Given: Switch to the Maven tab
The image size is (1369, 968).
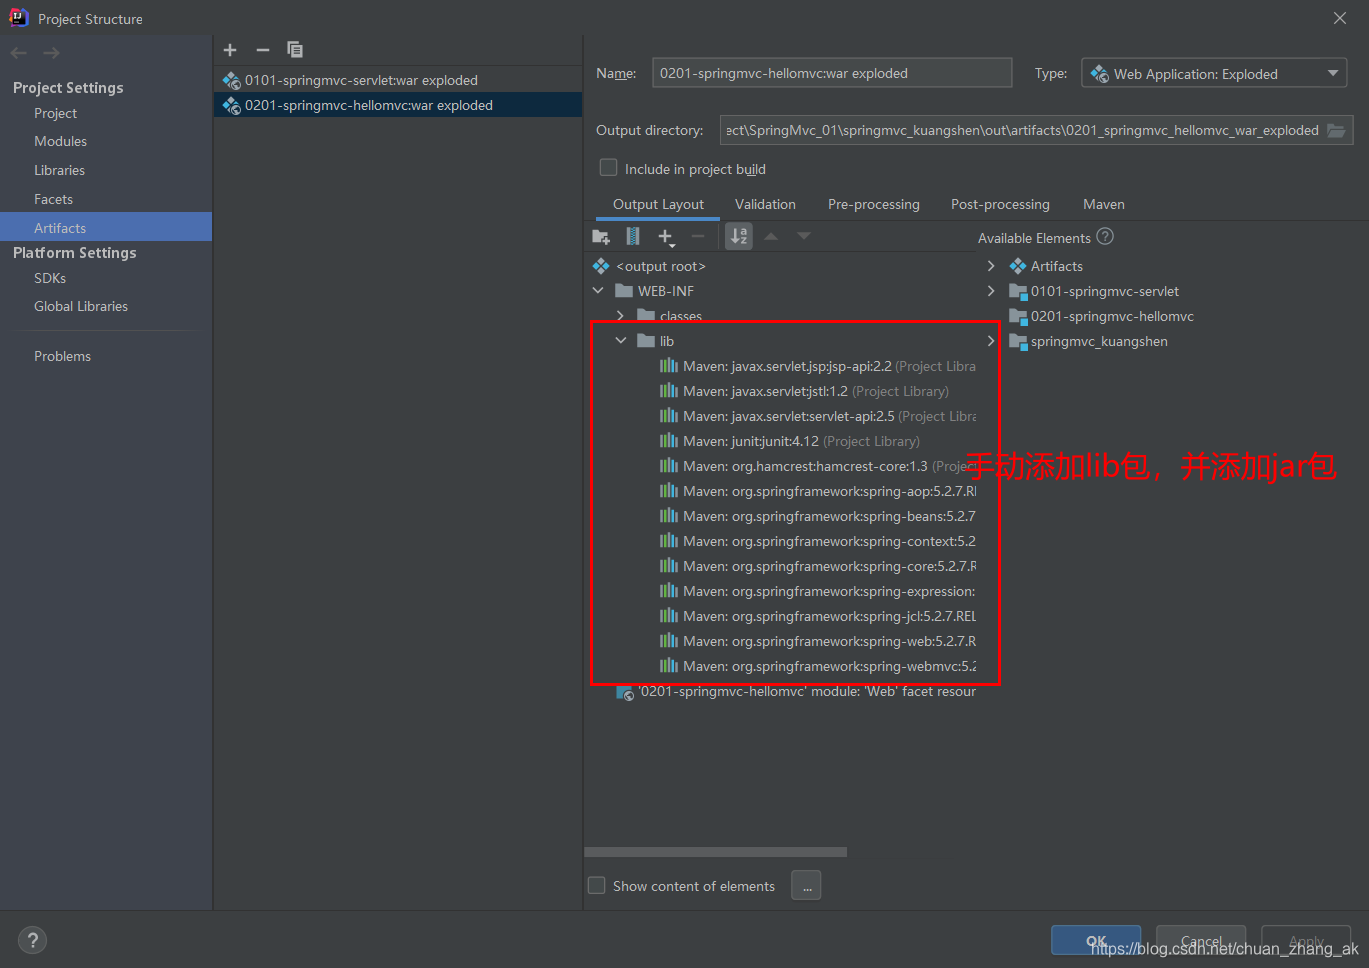Looking at the screenshot, I should point(1103,204).
